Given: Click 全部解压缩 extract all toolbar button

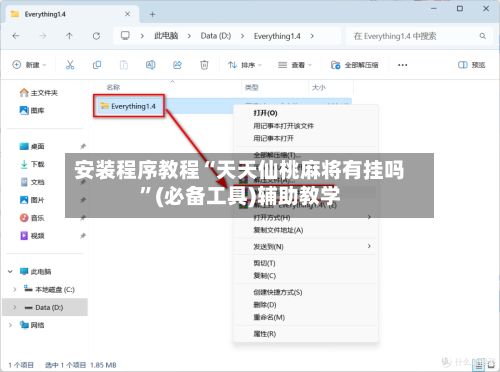Looking at the screenshot, I should click(x=354, y=65).
